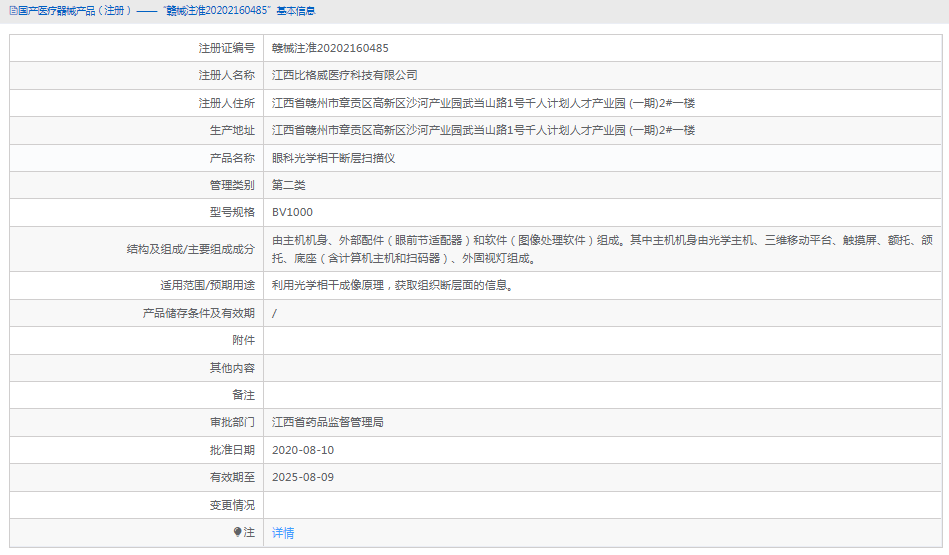Click the 生产地址 address value
Image resolution: width=949 pixels, height=555 pixels.
pyautogui.click(x=483, y=130)
